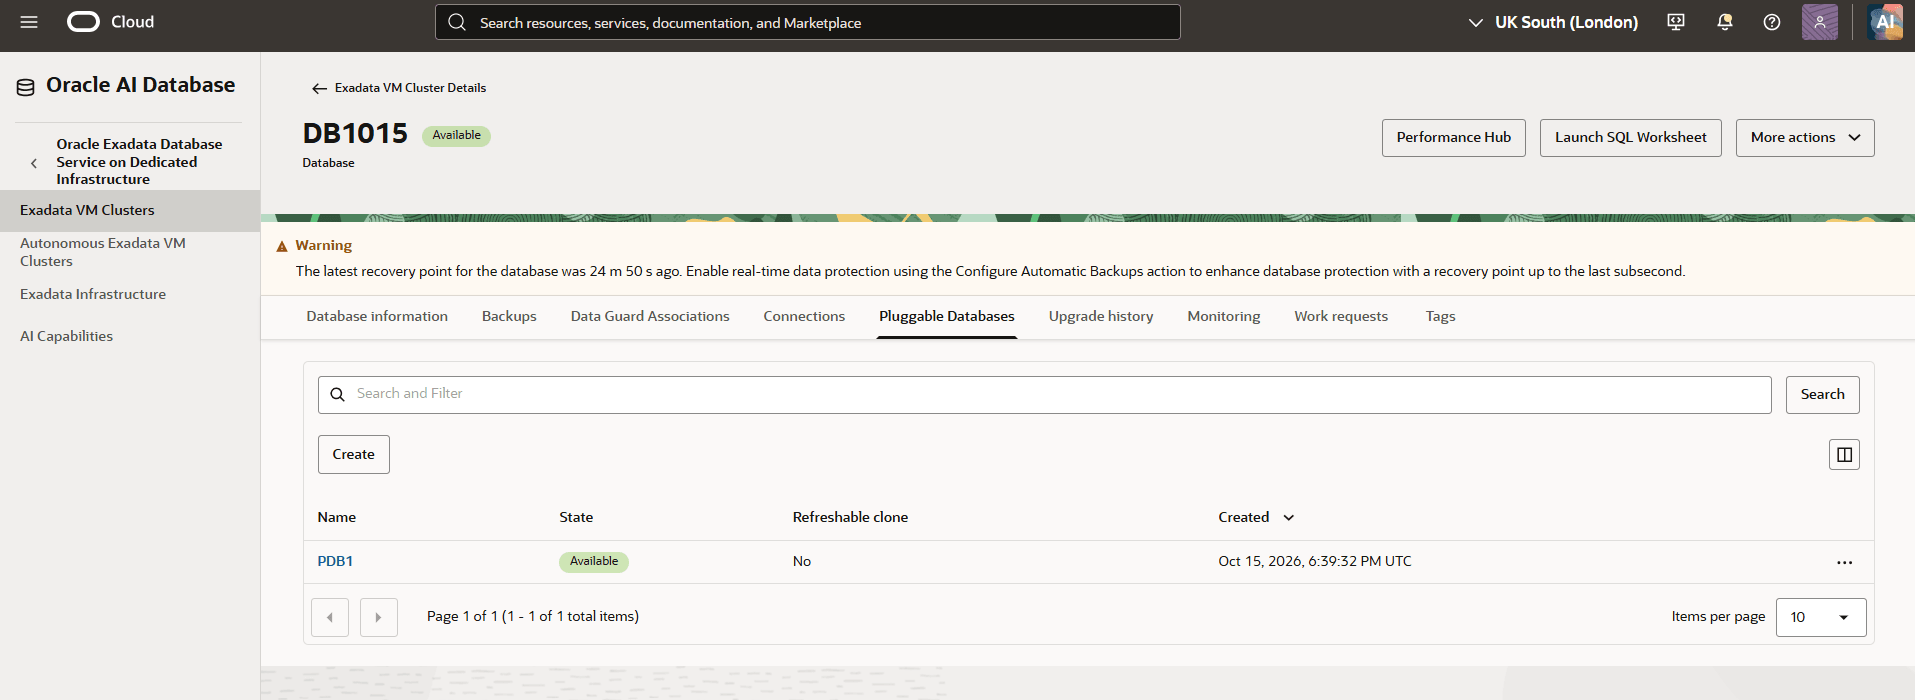
Task: Click the Search button
Action: (1822, 395)
